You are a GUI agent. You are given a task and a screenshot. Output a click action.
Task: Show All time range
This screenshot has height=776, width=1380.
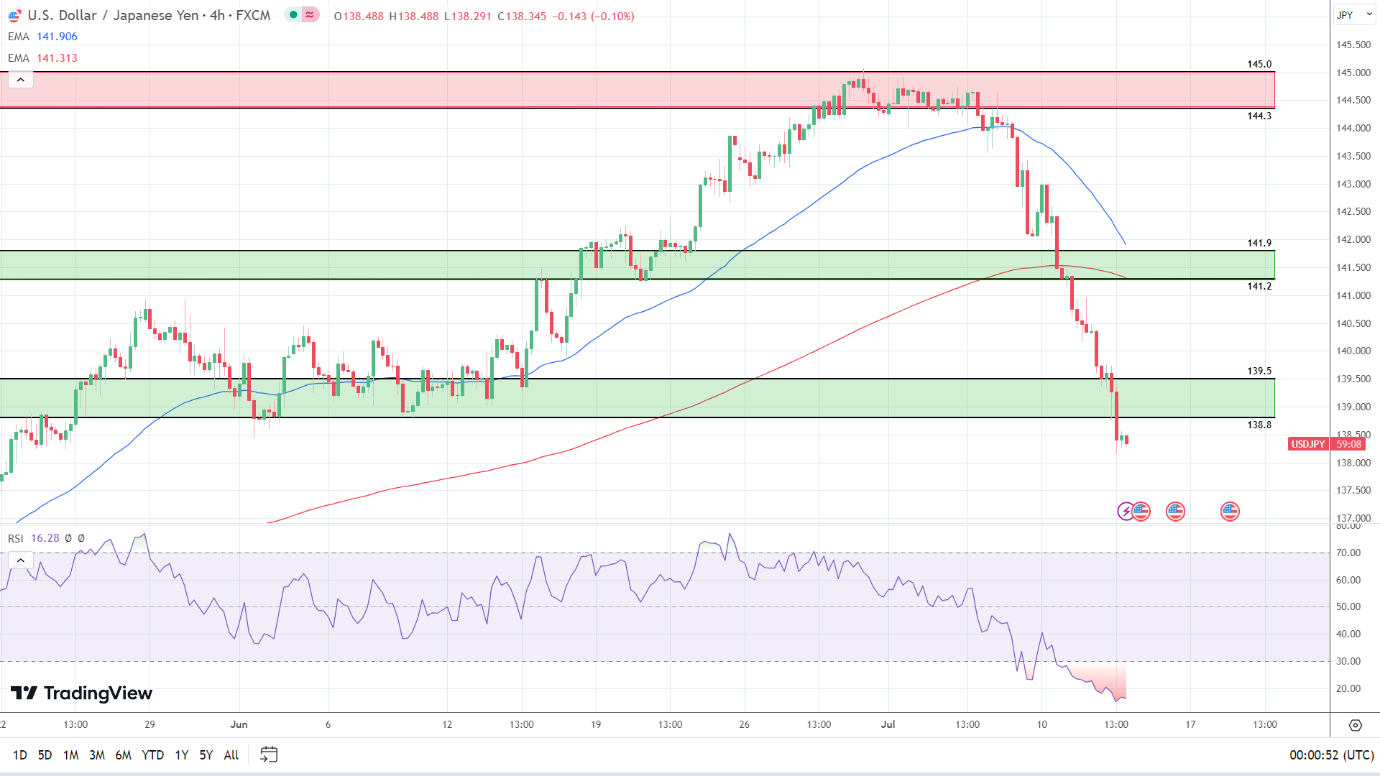click(231, 755)
